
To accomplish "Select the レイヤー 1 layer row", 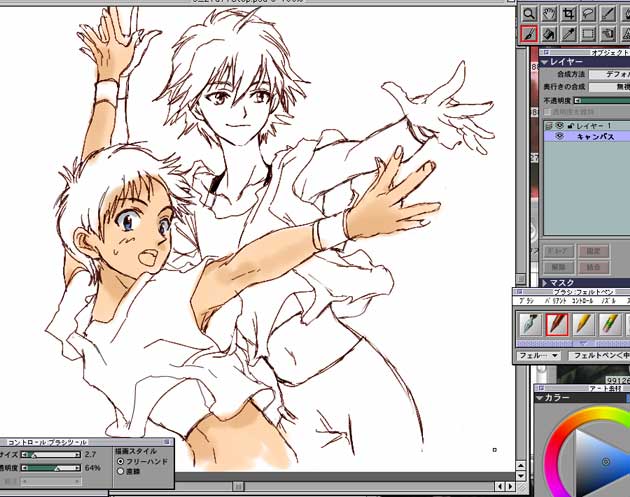I will (587, 126).
